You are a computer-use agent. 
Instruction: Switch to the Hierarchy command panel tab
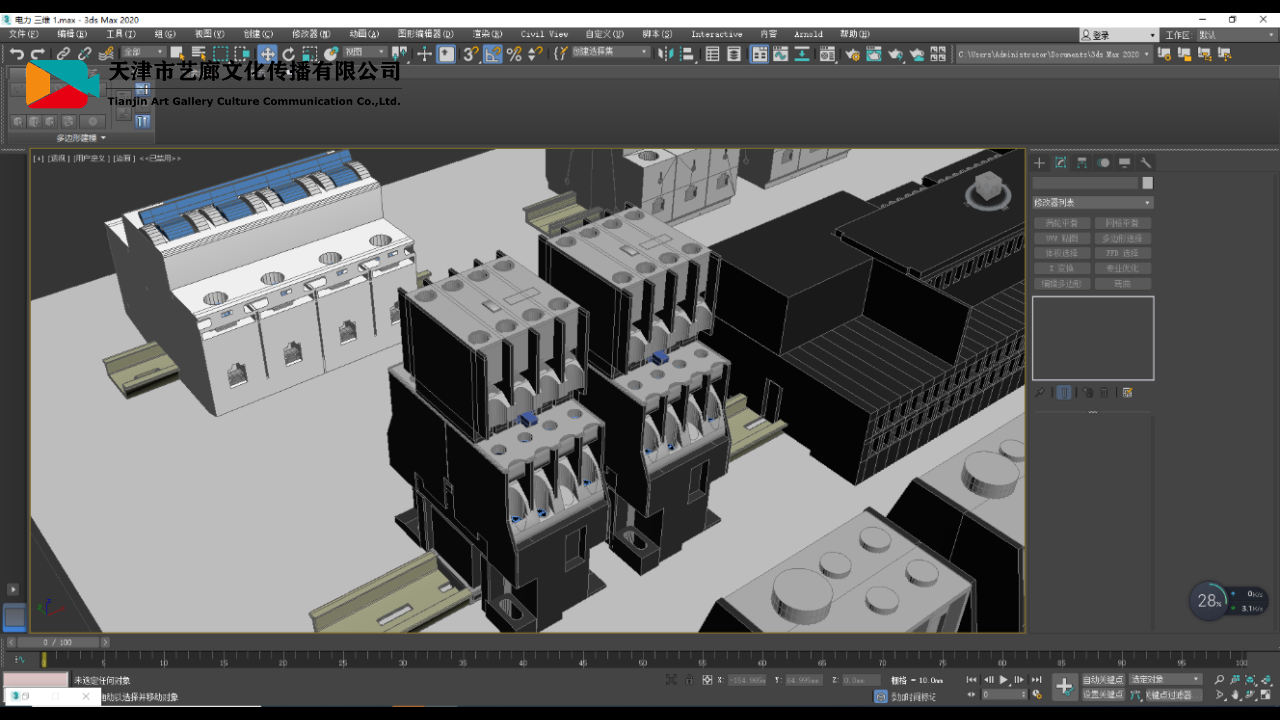1082,162
